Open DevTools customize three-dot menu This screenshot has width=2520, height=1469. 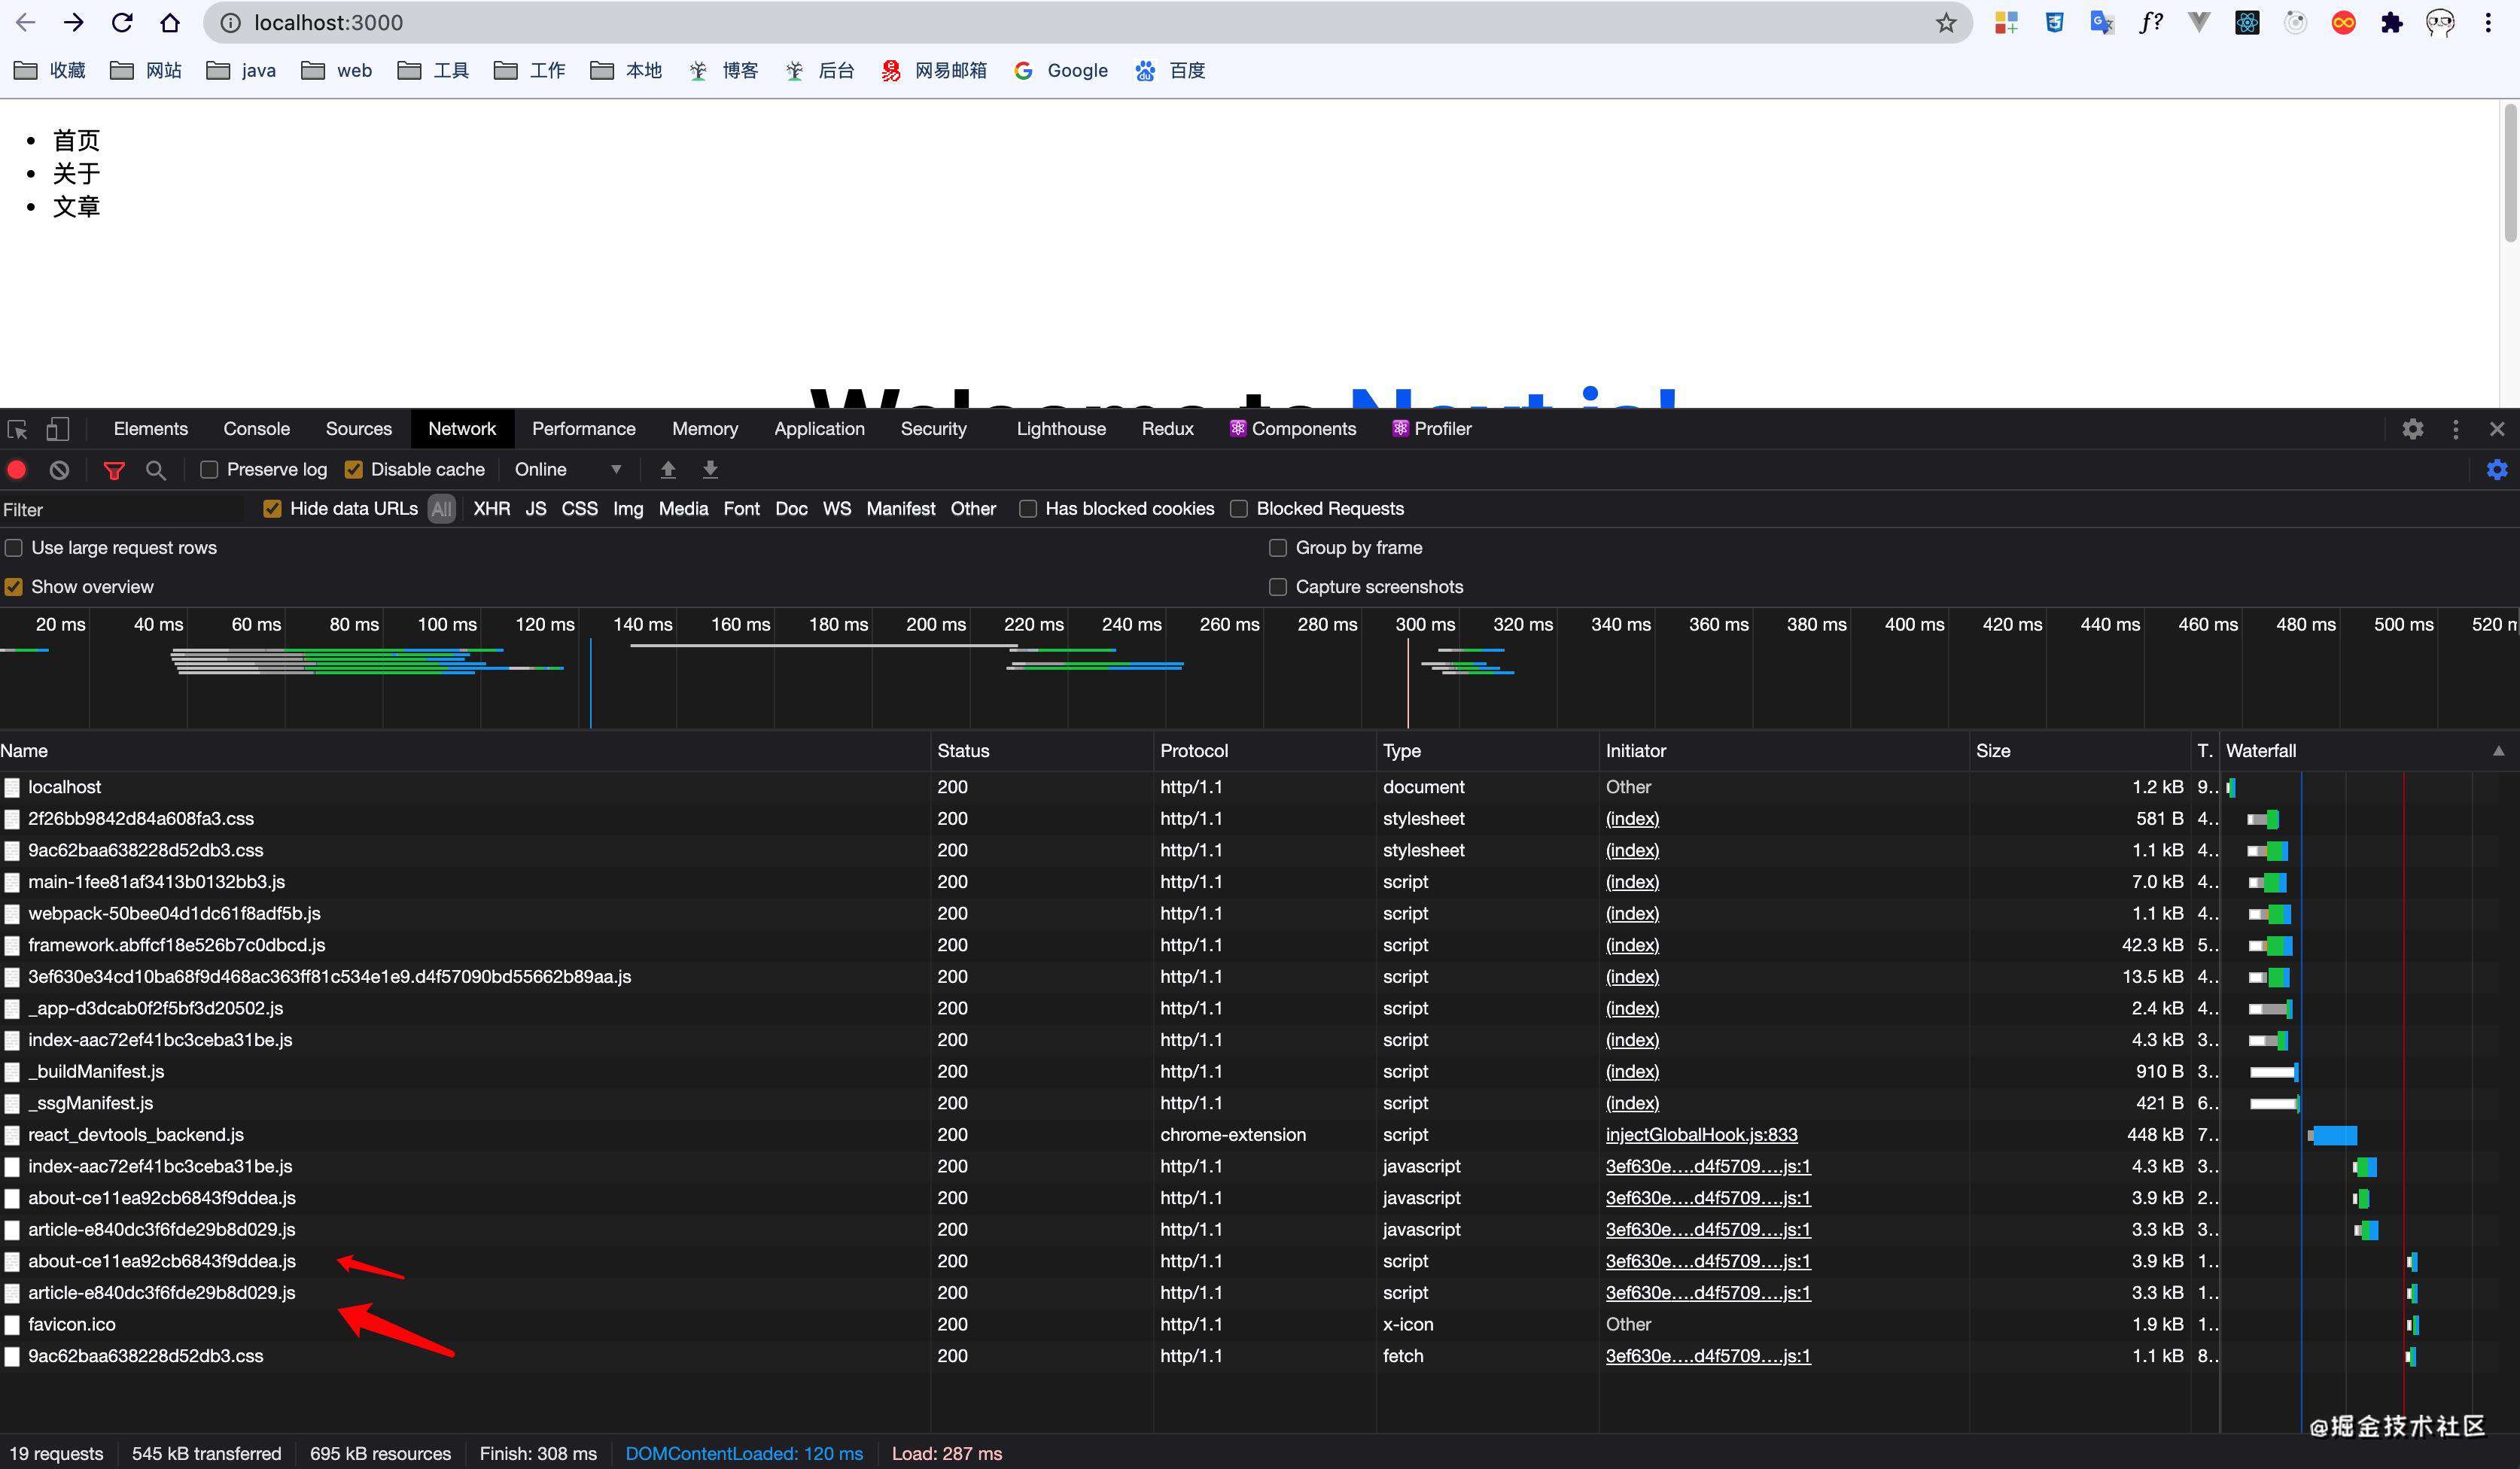coord(2456,429)
